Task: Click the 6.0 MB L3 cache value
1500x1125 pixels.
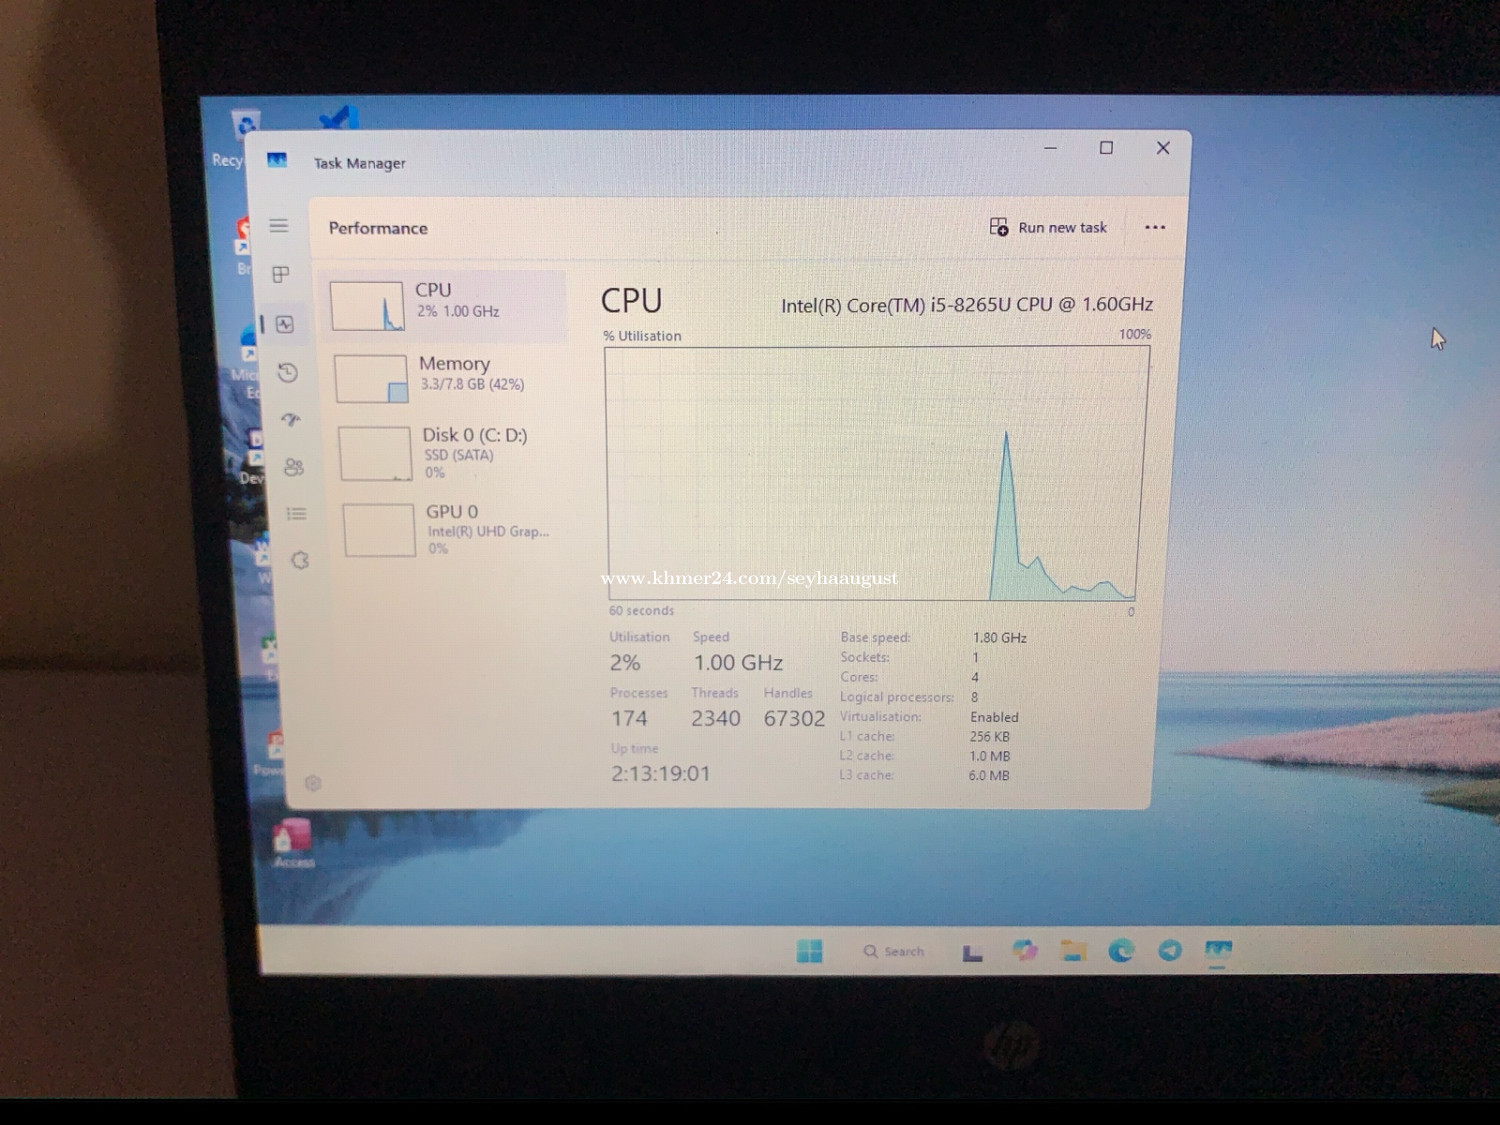Action: (989, 775)
